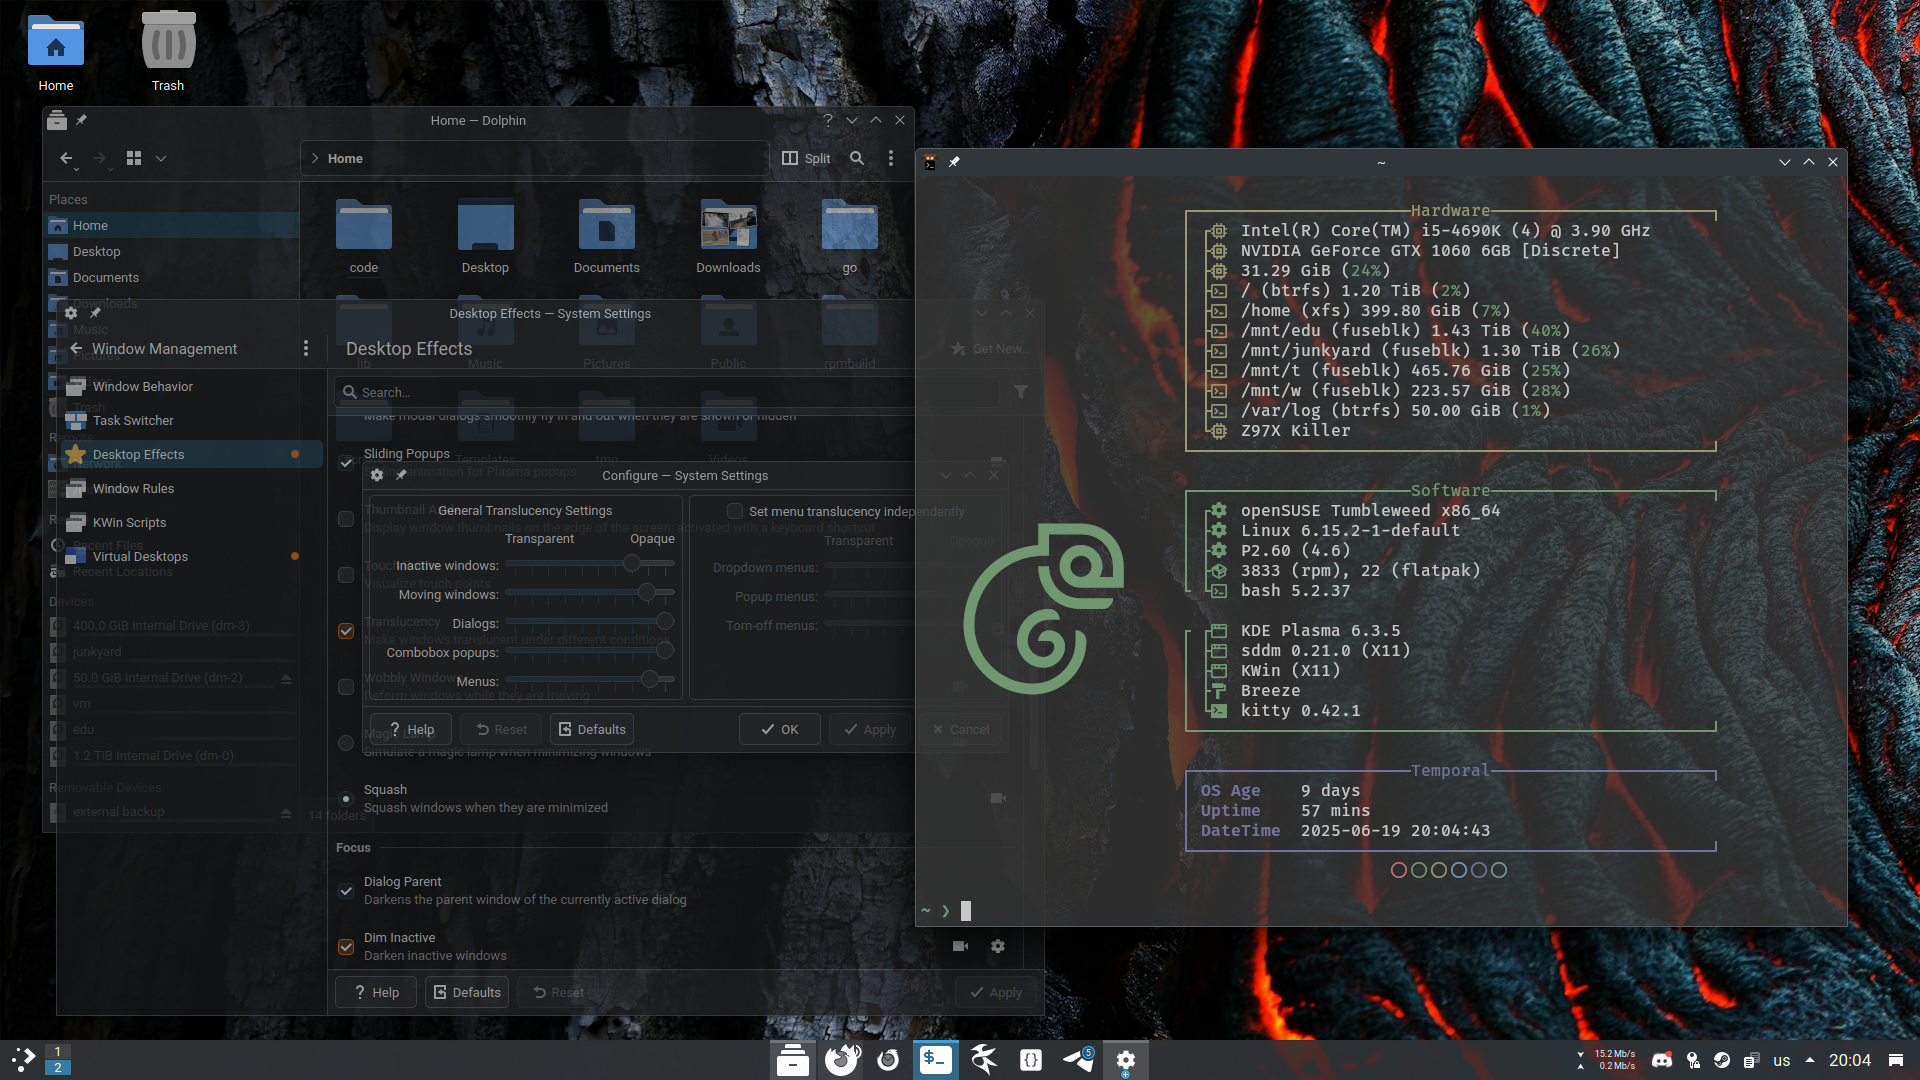
Task: Open the code folder in Dolphin
Action: tap(364, 237)
